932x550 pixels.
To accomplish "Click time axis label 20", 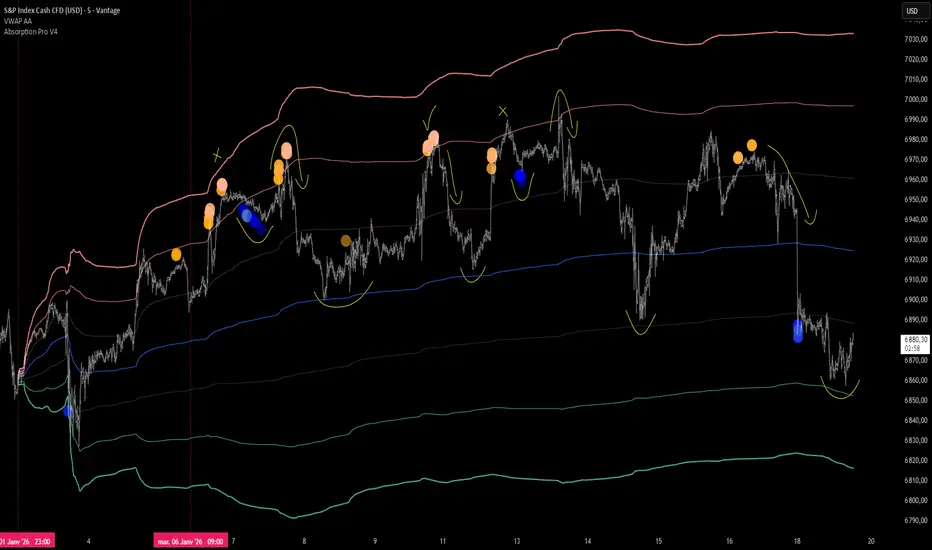I will (x=871, y=541).
